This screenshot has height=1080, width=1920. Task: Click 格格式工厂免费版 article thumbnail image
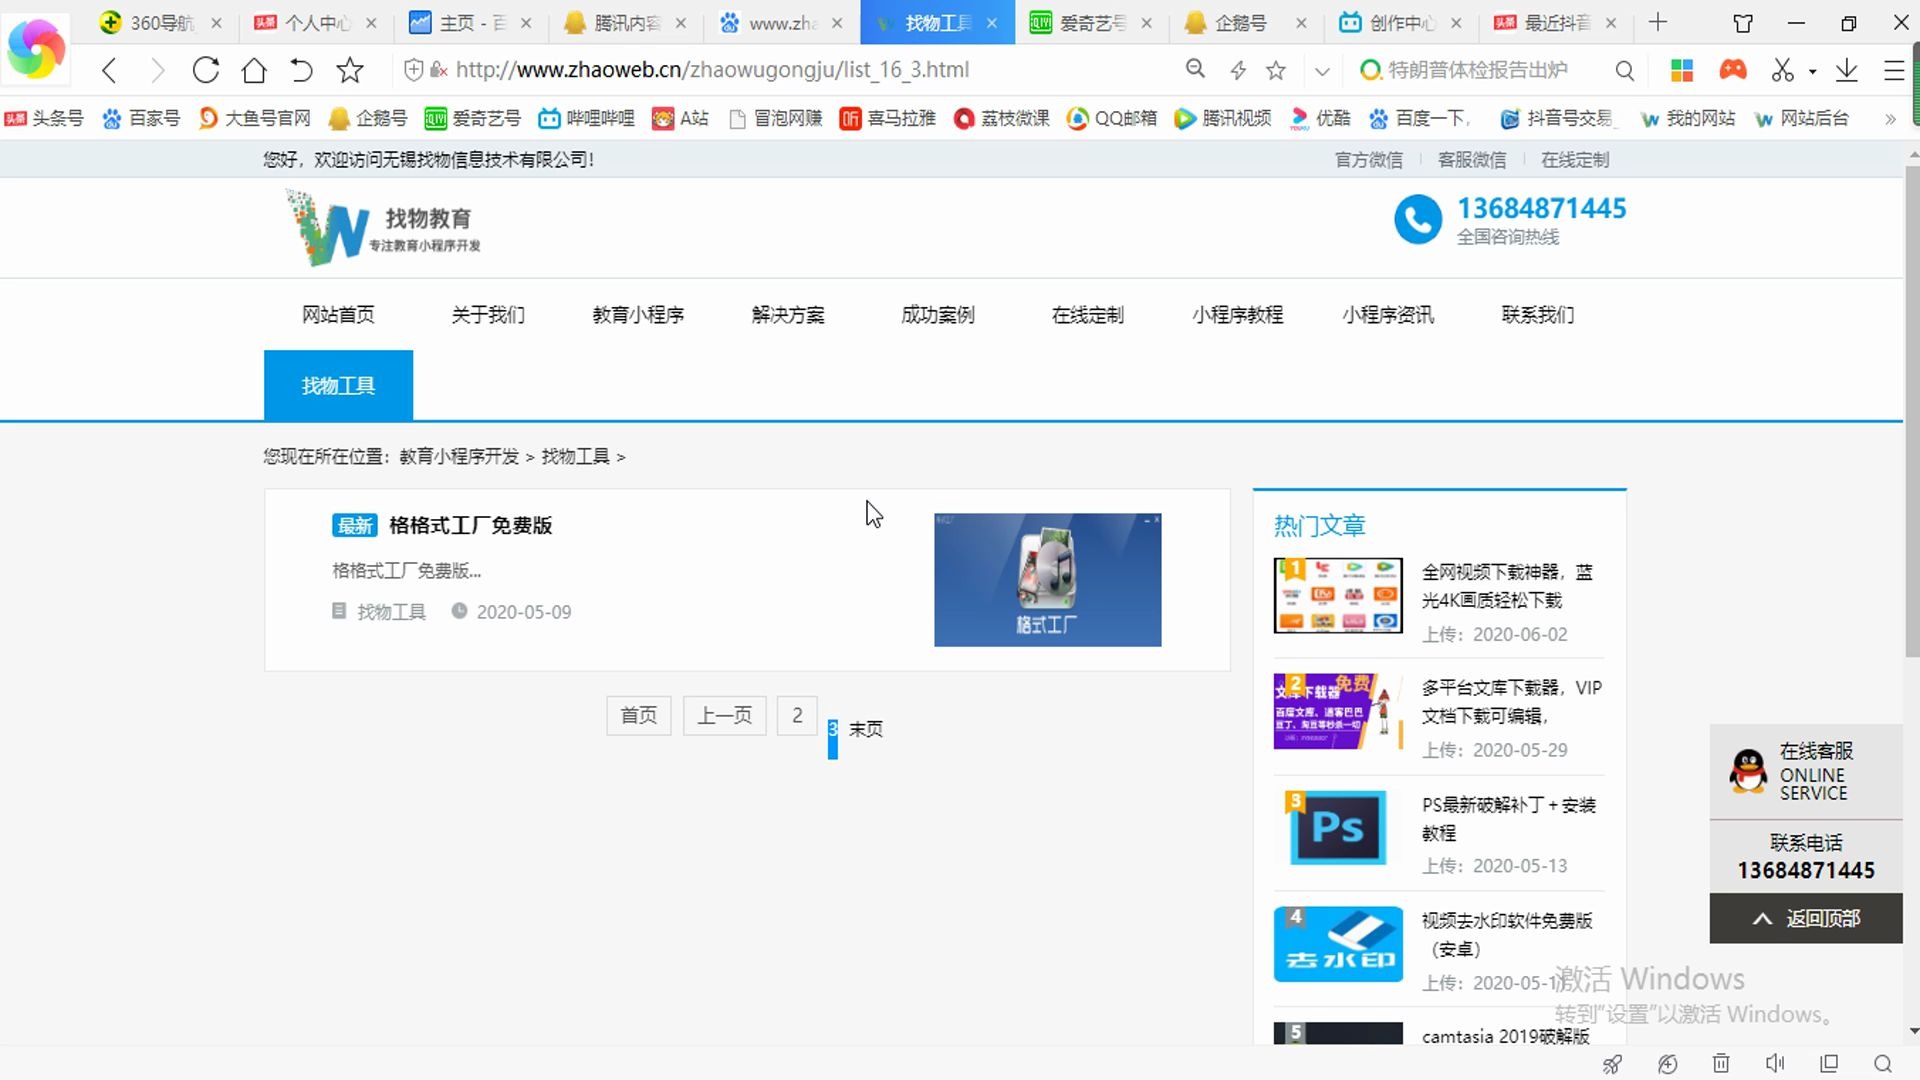coord(1047,578)
